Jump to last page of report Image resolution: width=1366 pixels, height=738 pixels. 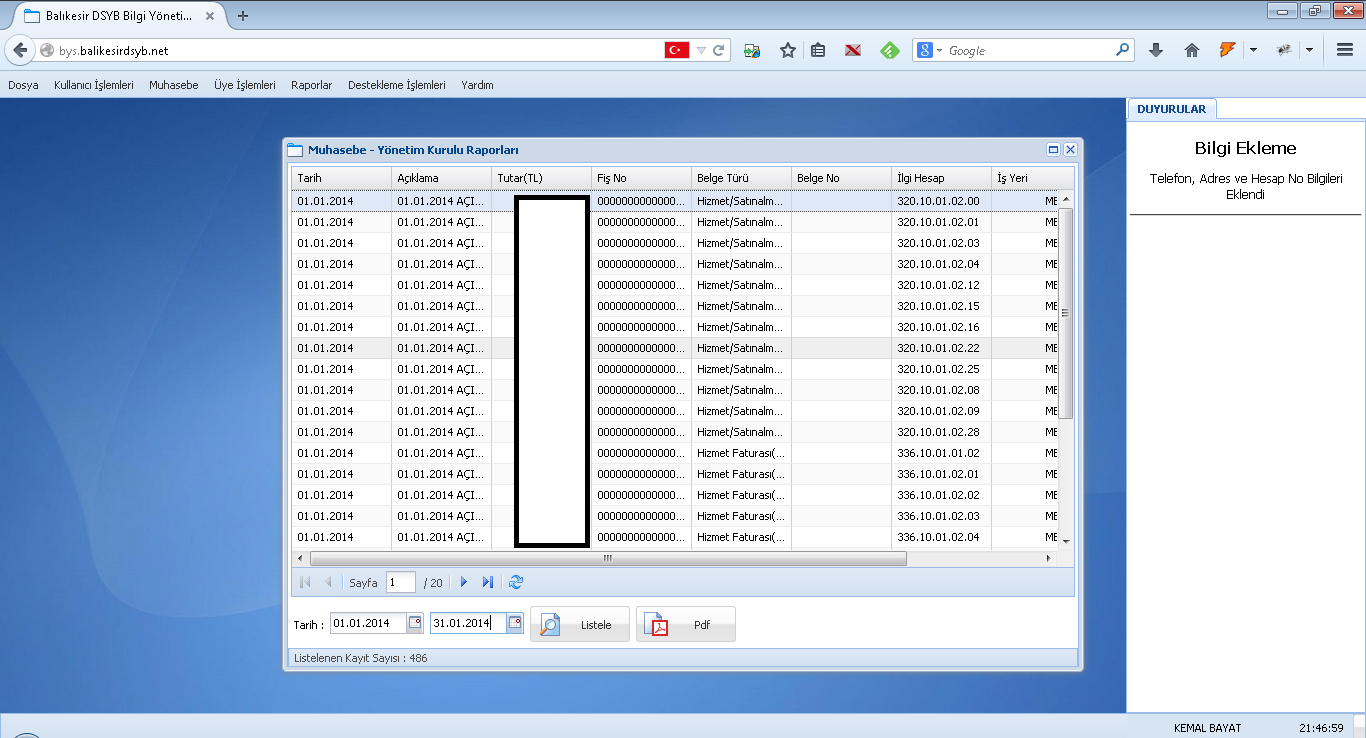[x=488, y=582]
